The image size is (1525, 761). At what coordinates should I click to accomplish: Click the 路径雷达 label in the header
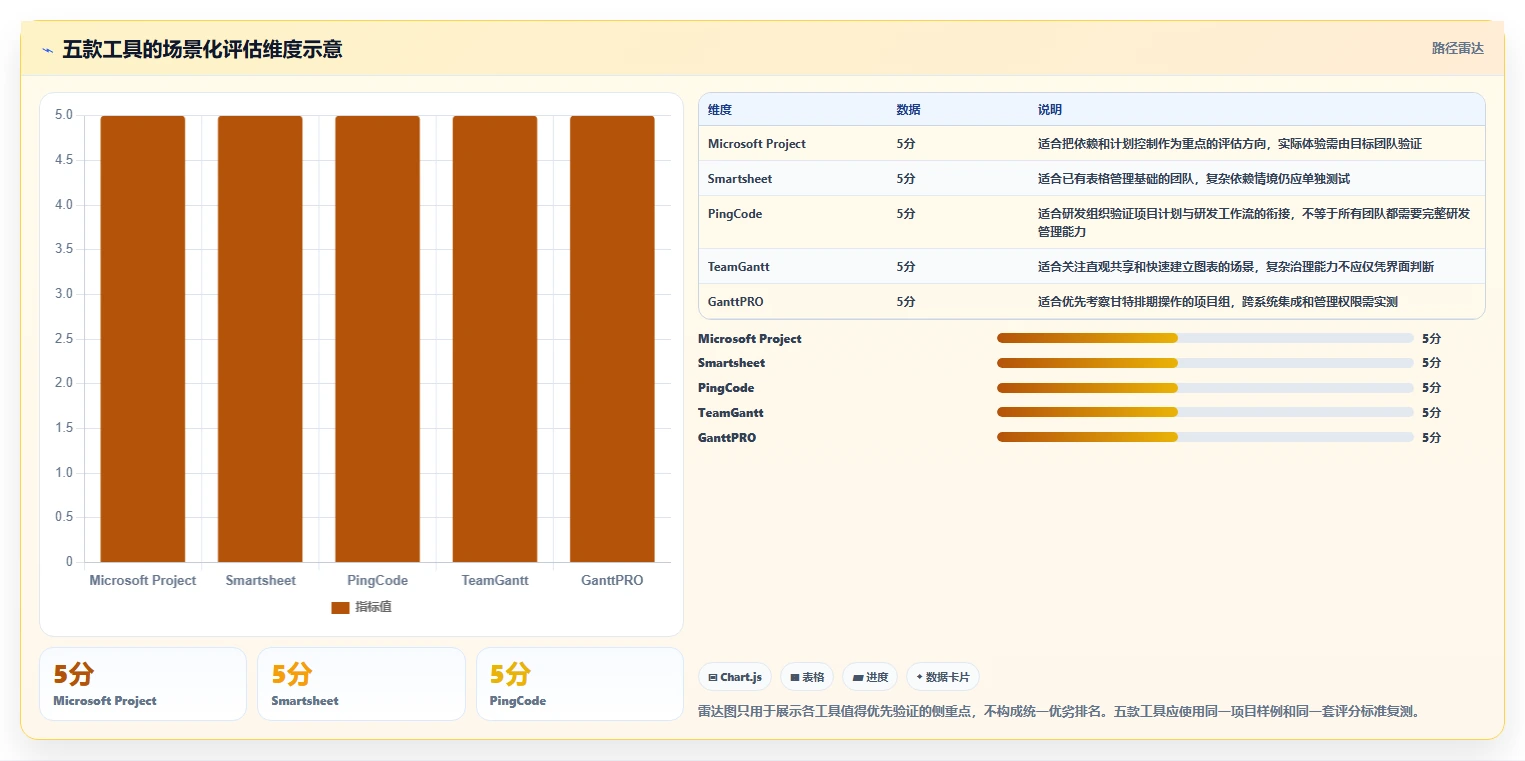click(x=1457, y=48)
